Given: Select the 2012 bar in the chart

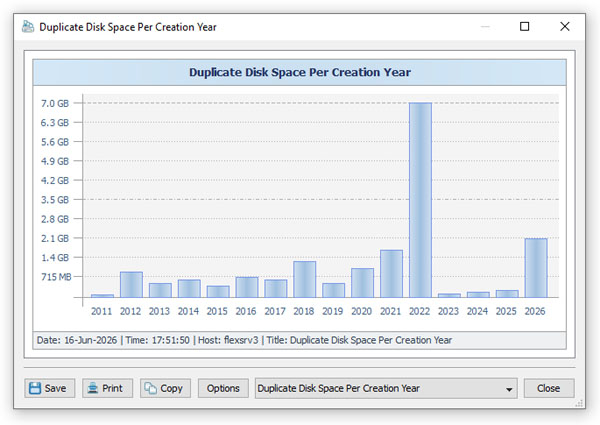Looking at the screenshot, I should click(x=131, y=285).
